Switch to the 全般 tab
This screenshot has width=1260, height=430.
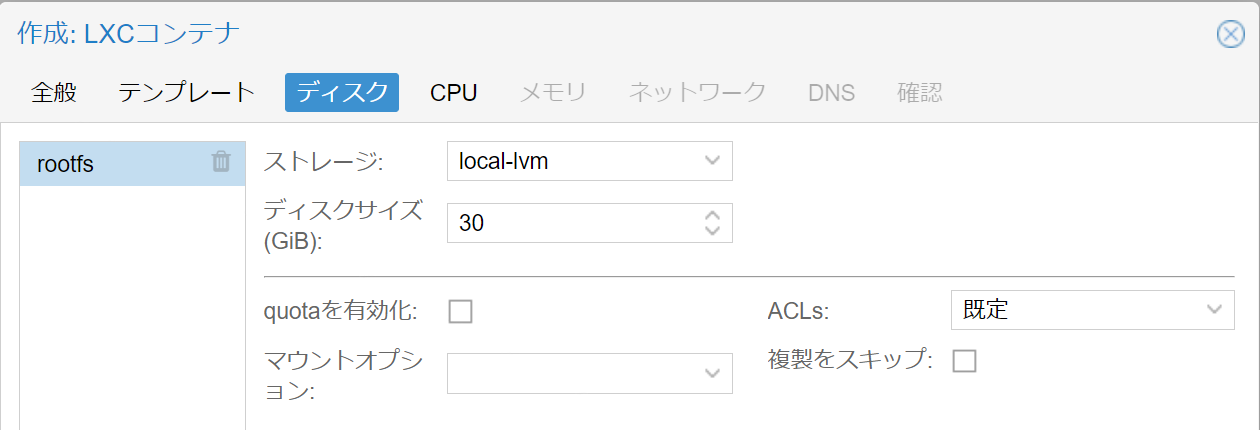click(x=54, y=93)
